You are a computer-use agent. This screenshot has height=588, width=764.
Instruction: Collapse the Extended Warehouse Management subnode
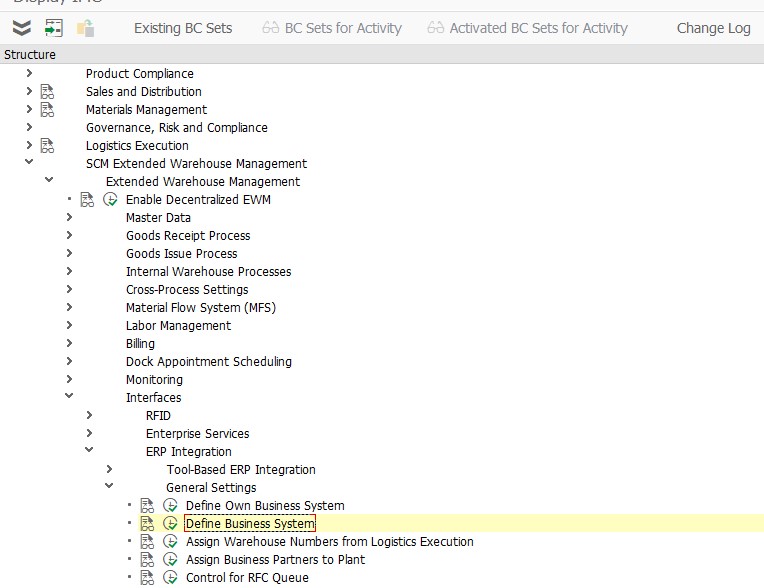pyautogui.click(x=49, y=180)
